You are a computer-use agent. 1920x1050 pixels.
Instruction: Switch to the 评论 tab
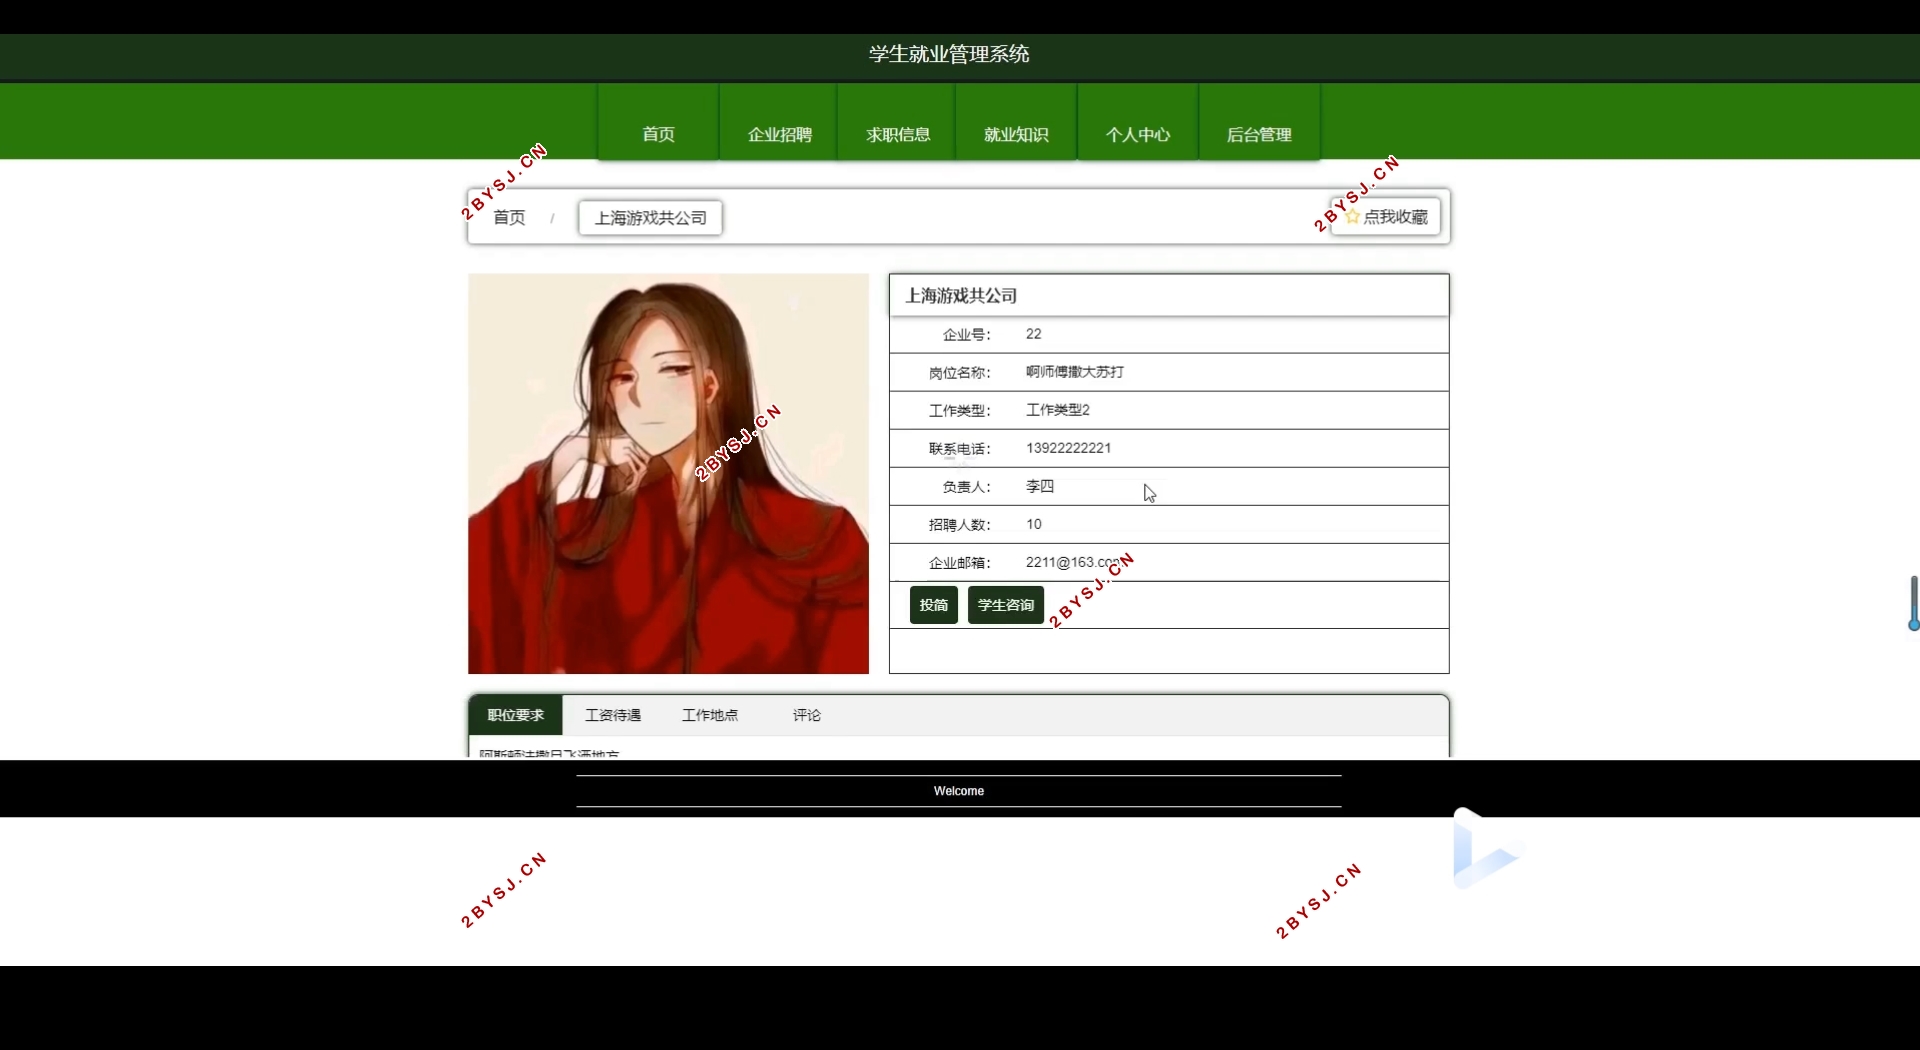[807, 715]
